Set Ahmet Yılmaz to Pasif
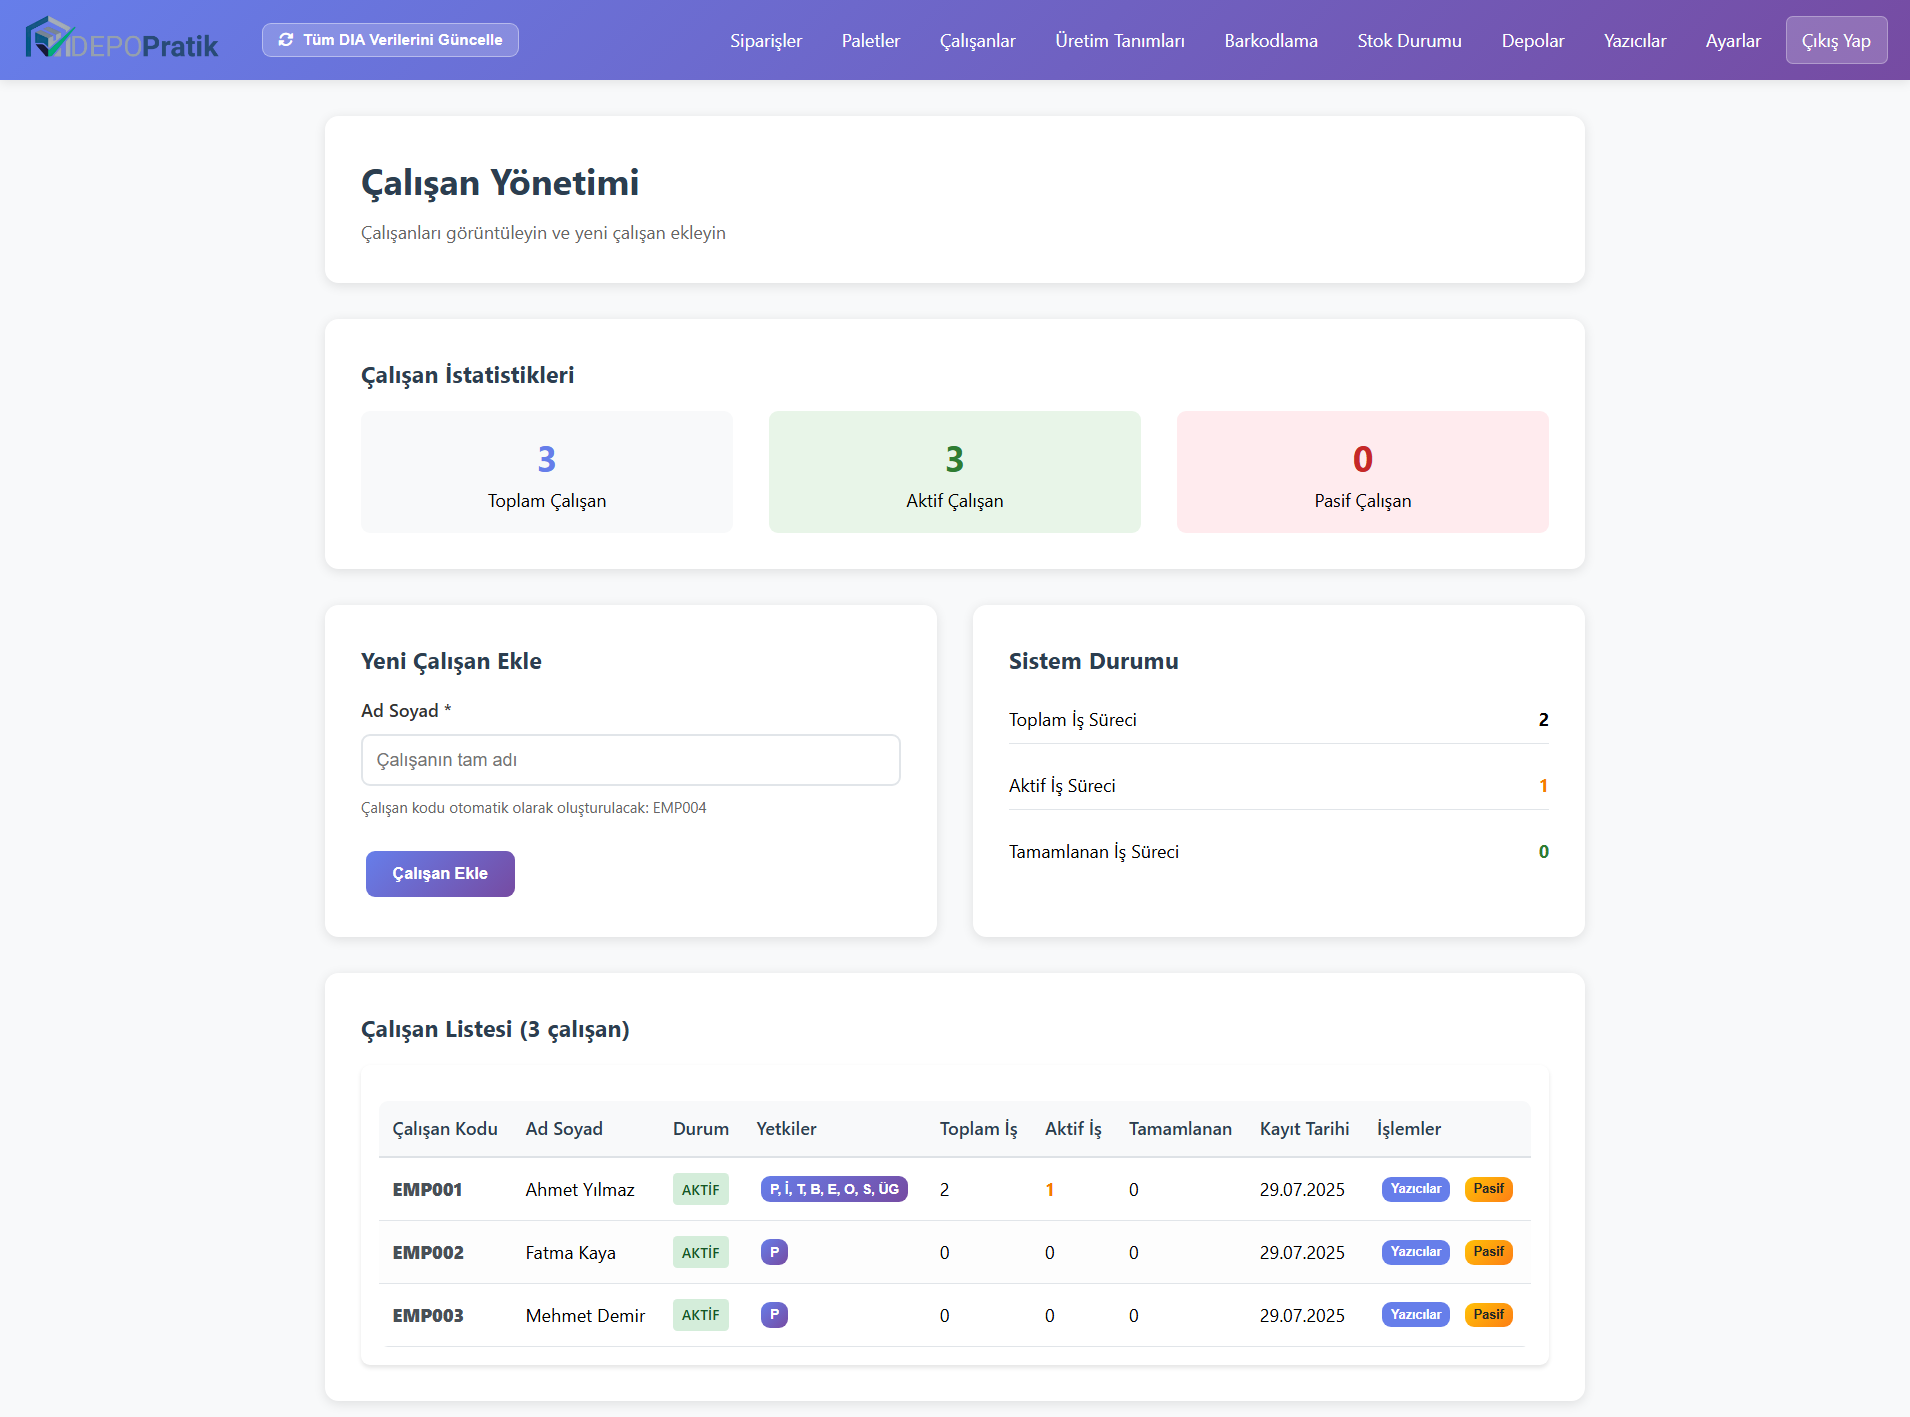 (1488, 1189)
